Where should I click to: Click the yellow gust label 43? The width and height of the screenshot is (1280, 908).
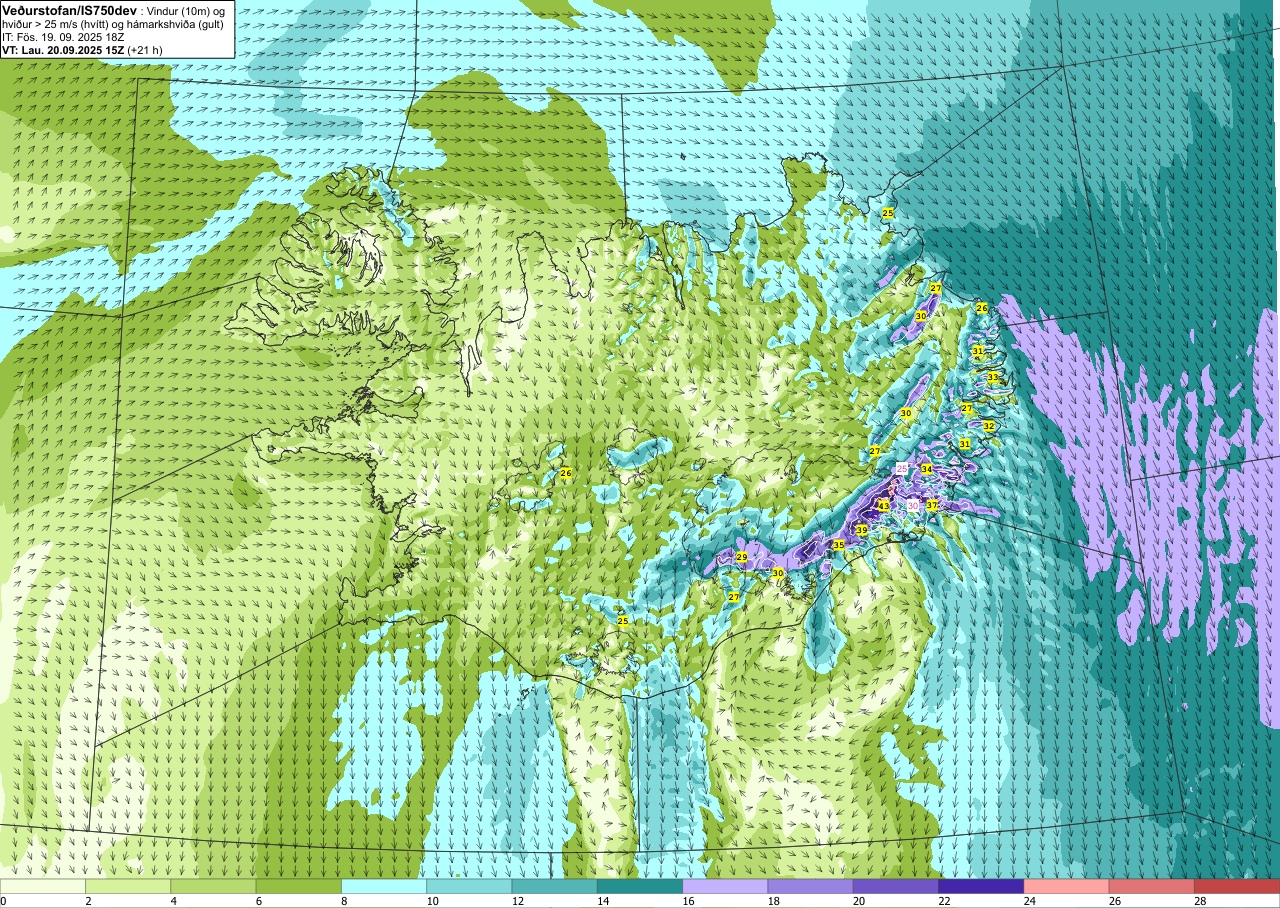(x=884, y=506)
